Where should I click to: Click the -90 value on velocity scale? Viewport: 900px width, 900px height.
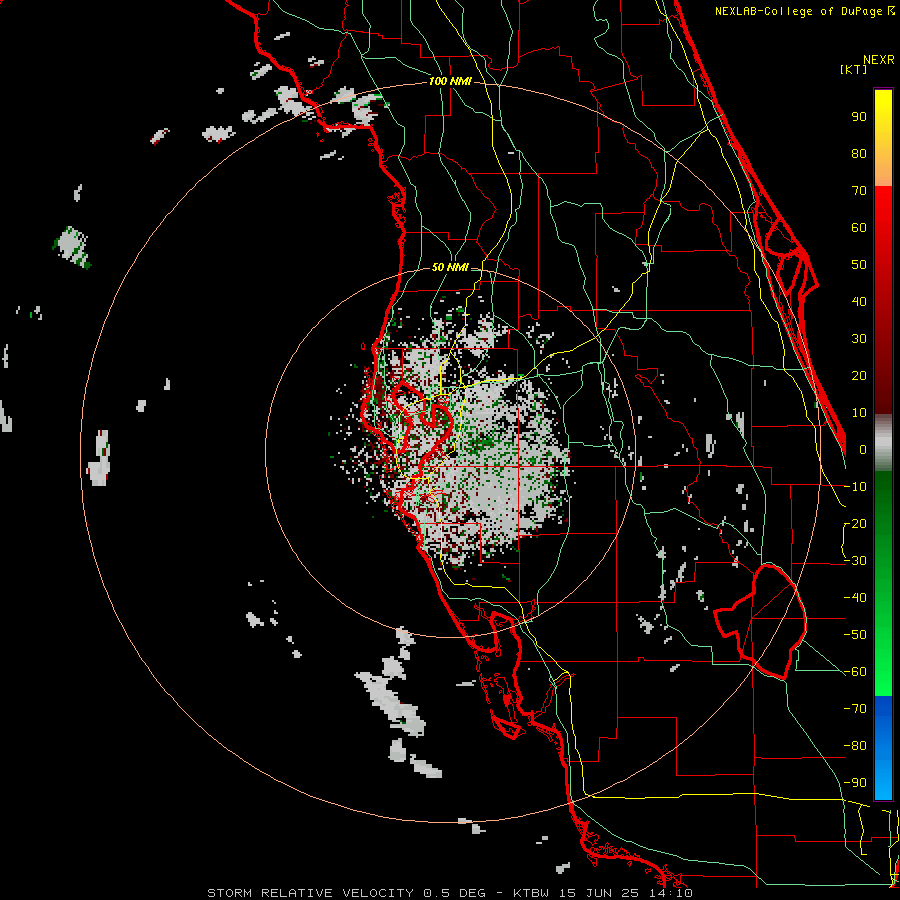pyautogui.click(x=855, y=783)
